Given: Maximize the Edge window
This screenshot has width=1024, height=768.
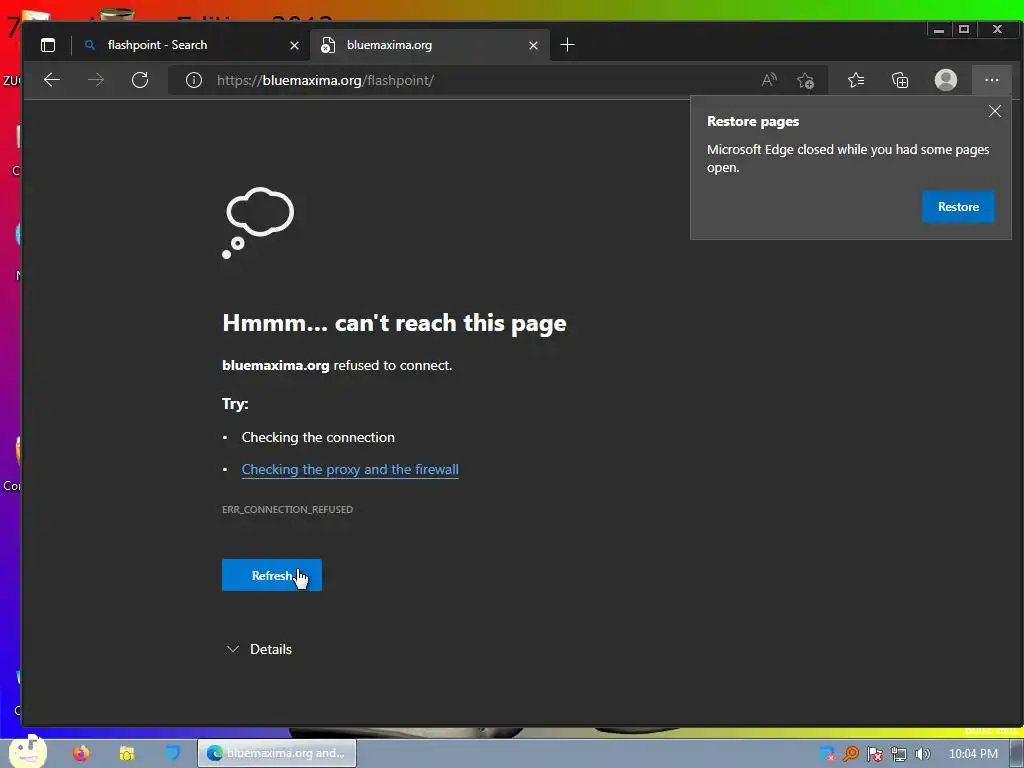Looking at the screenshot, I should tap(964, 29).
